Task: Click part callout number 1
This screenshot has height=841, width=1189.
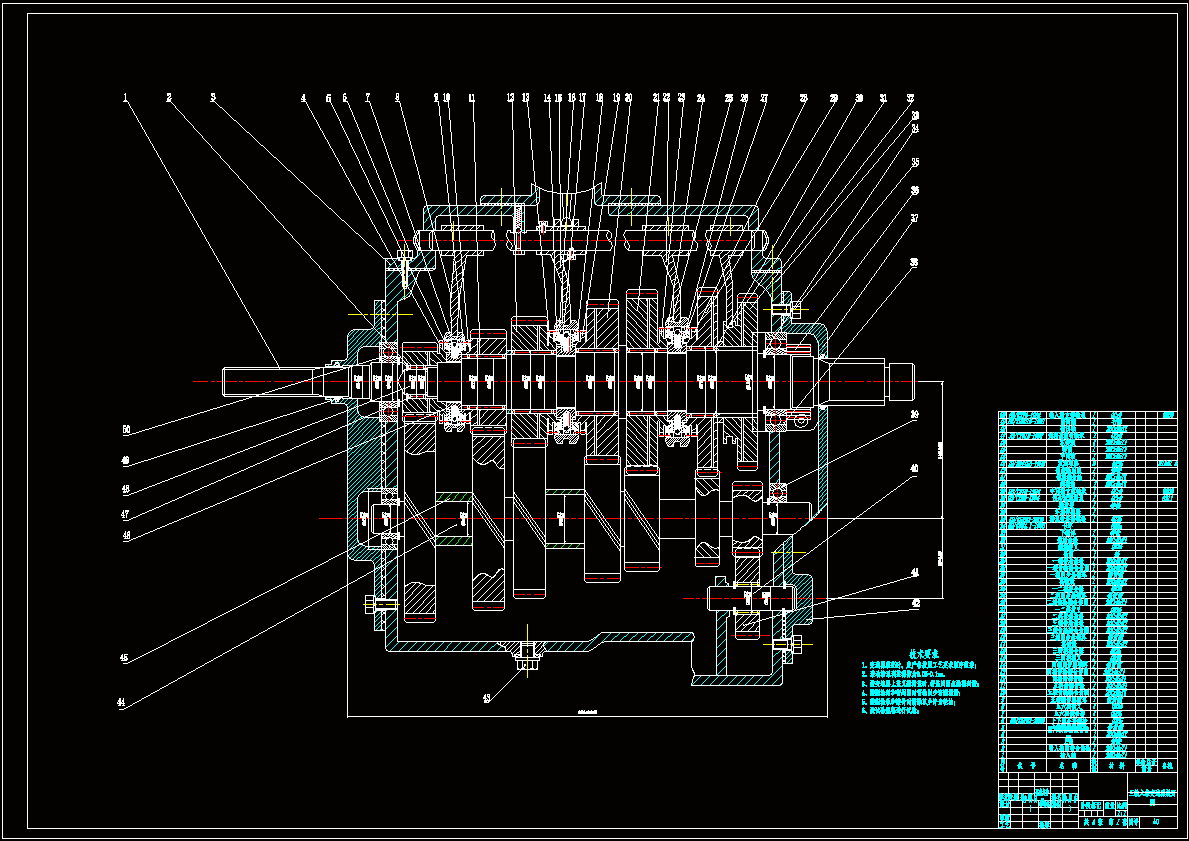Action: pyautogui.click(x=126, y=97)
